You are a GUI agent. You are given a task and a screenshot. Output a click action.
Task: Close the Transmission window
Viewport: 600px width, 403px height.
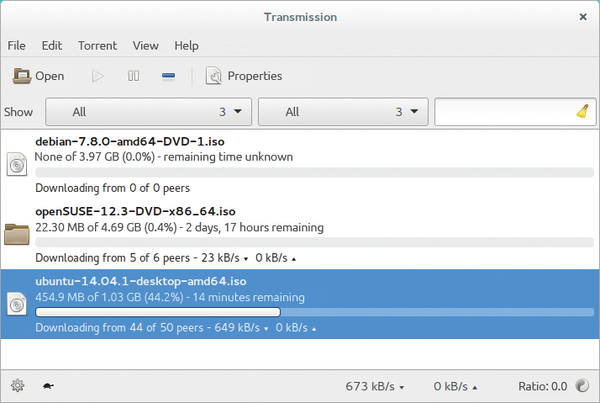583,17
